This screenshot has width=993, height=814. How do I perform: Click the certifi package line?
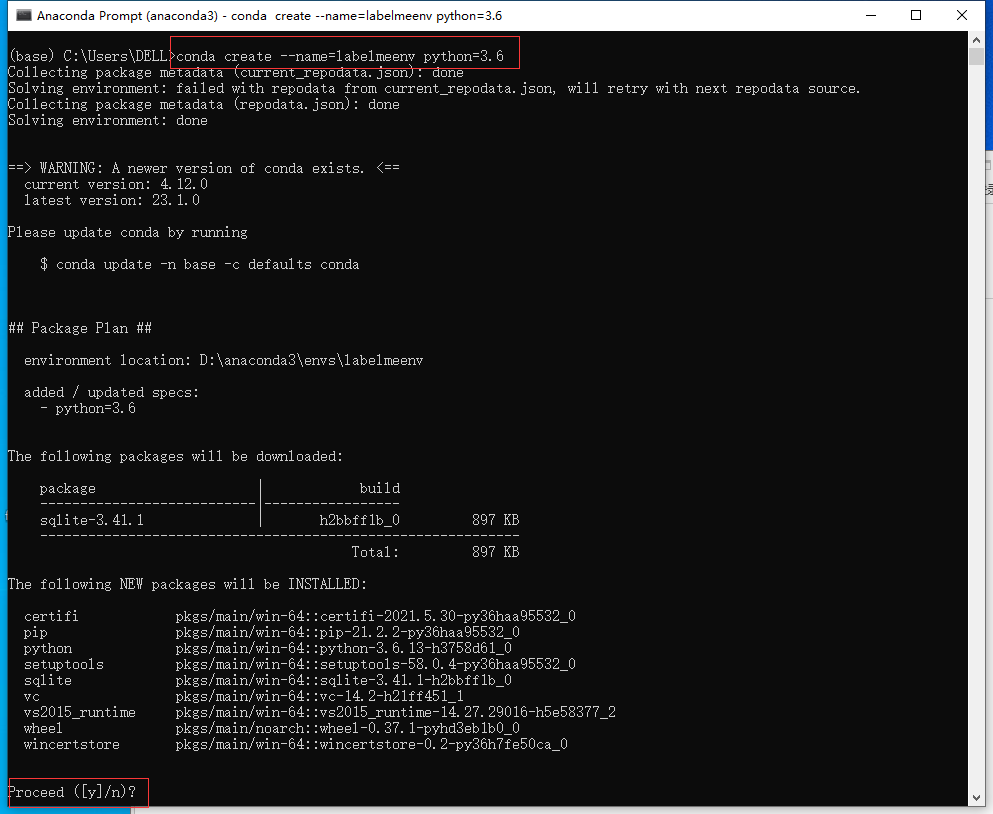pos(300,616)
